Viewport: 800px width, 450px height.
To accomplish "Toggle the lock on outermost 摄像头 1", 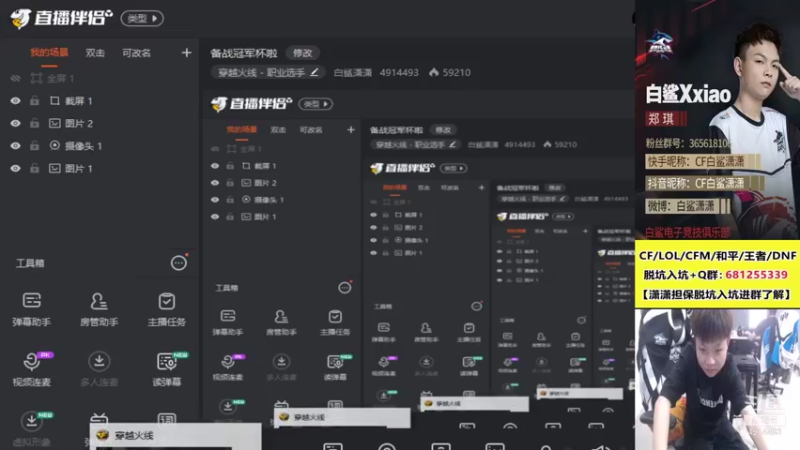I will coord(34,146).
